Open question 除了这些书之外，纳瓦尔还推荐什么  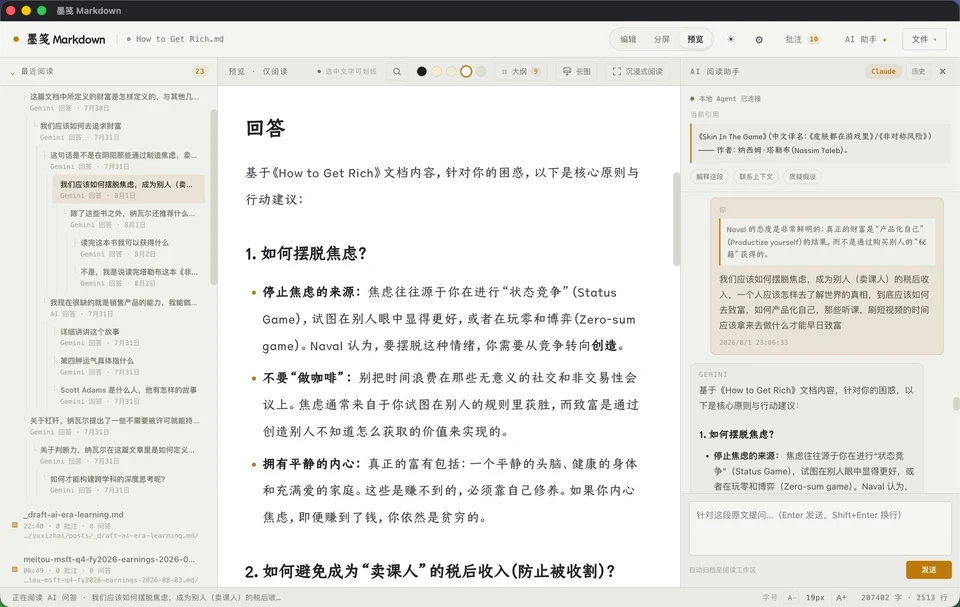135,219
